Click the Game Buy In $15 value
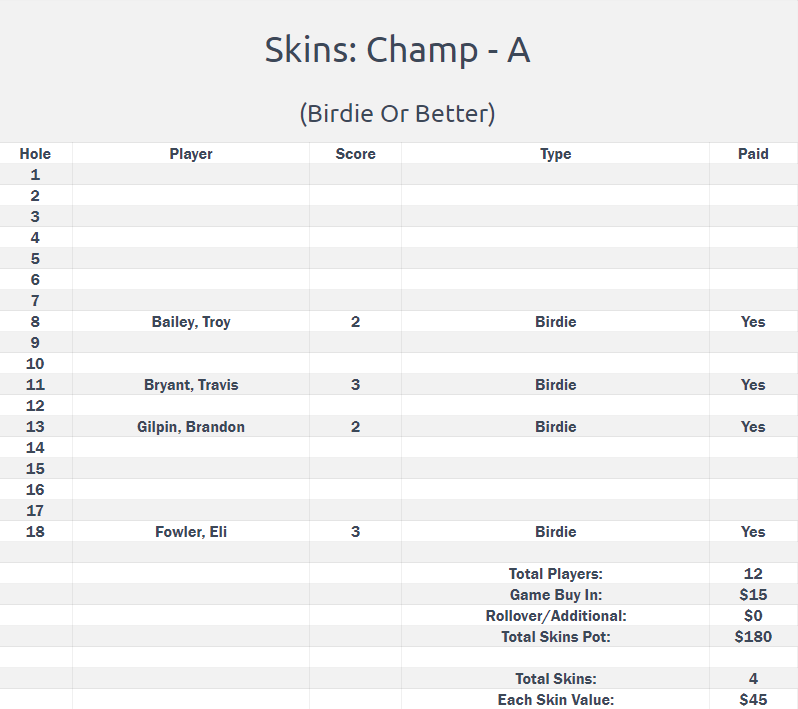Viewport: 798px width, 709px height. coord(753,594)
